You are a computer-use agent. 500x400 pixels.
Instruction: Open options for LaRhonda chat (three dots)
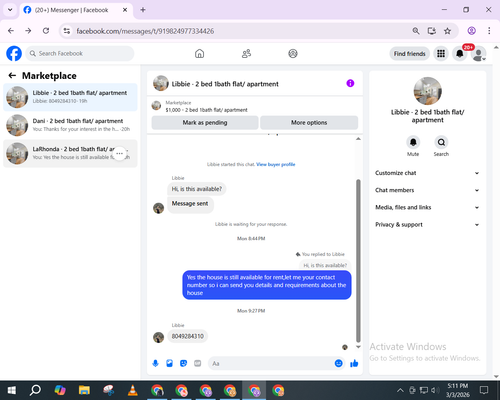pyautogui.click(x=119, y=153)
